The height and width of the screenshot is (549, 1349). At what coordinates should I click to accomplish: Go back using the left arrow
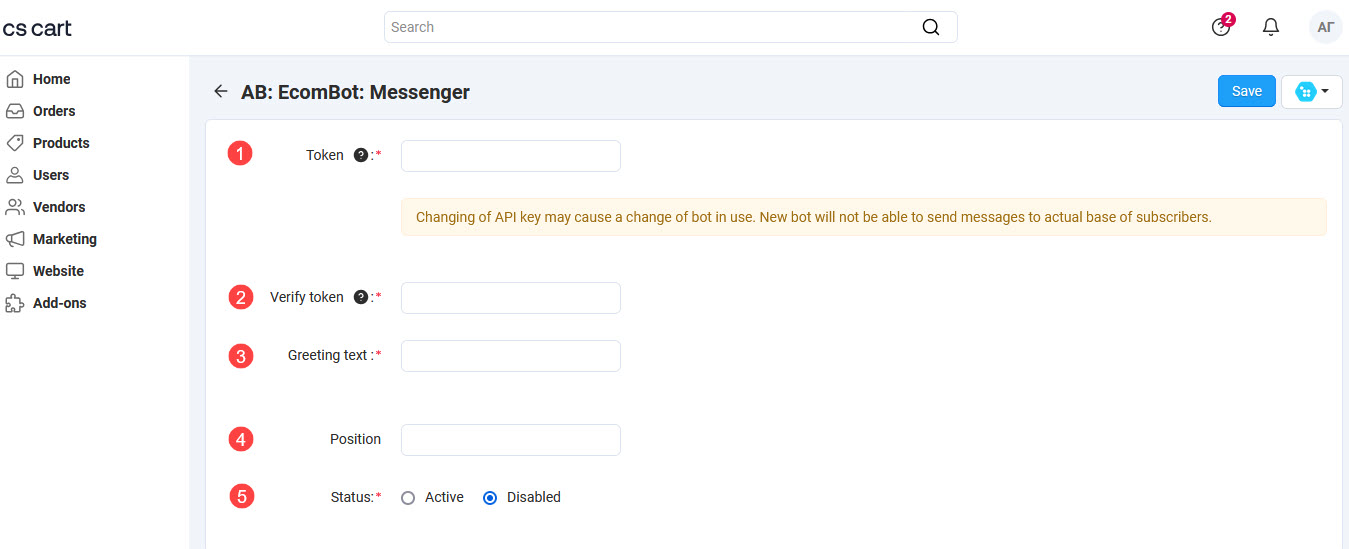point(221,91)
